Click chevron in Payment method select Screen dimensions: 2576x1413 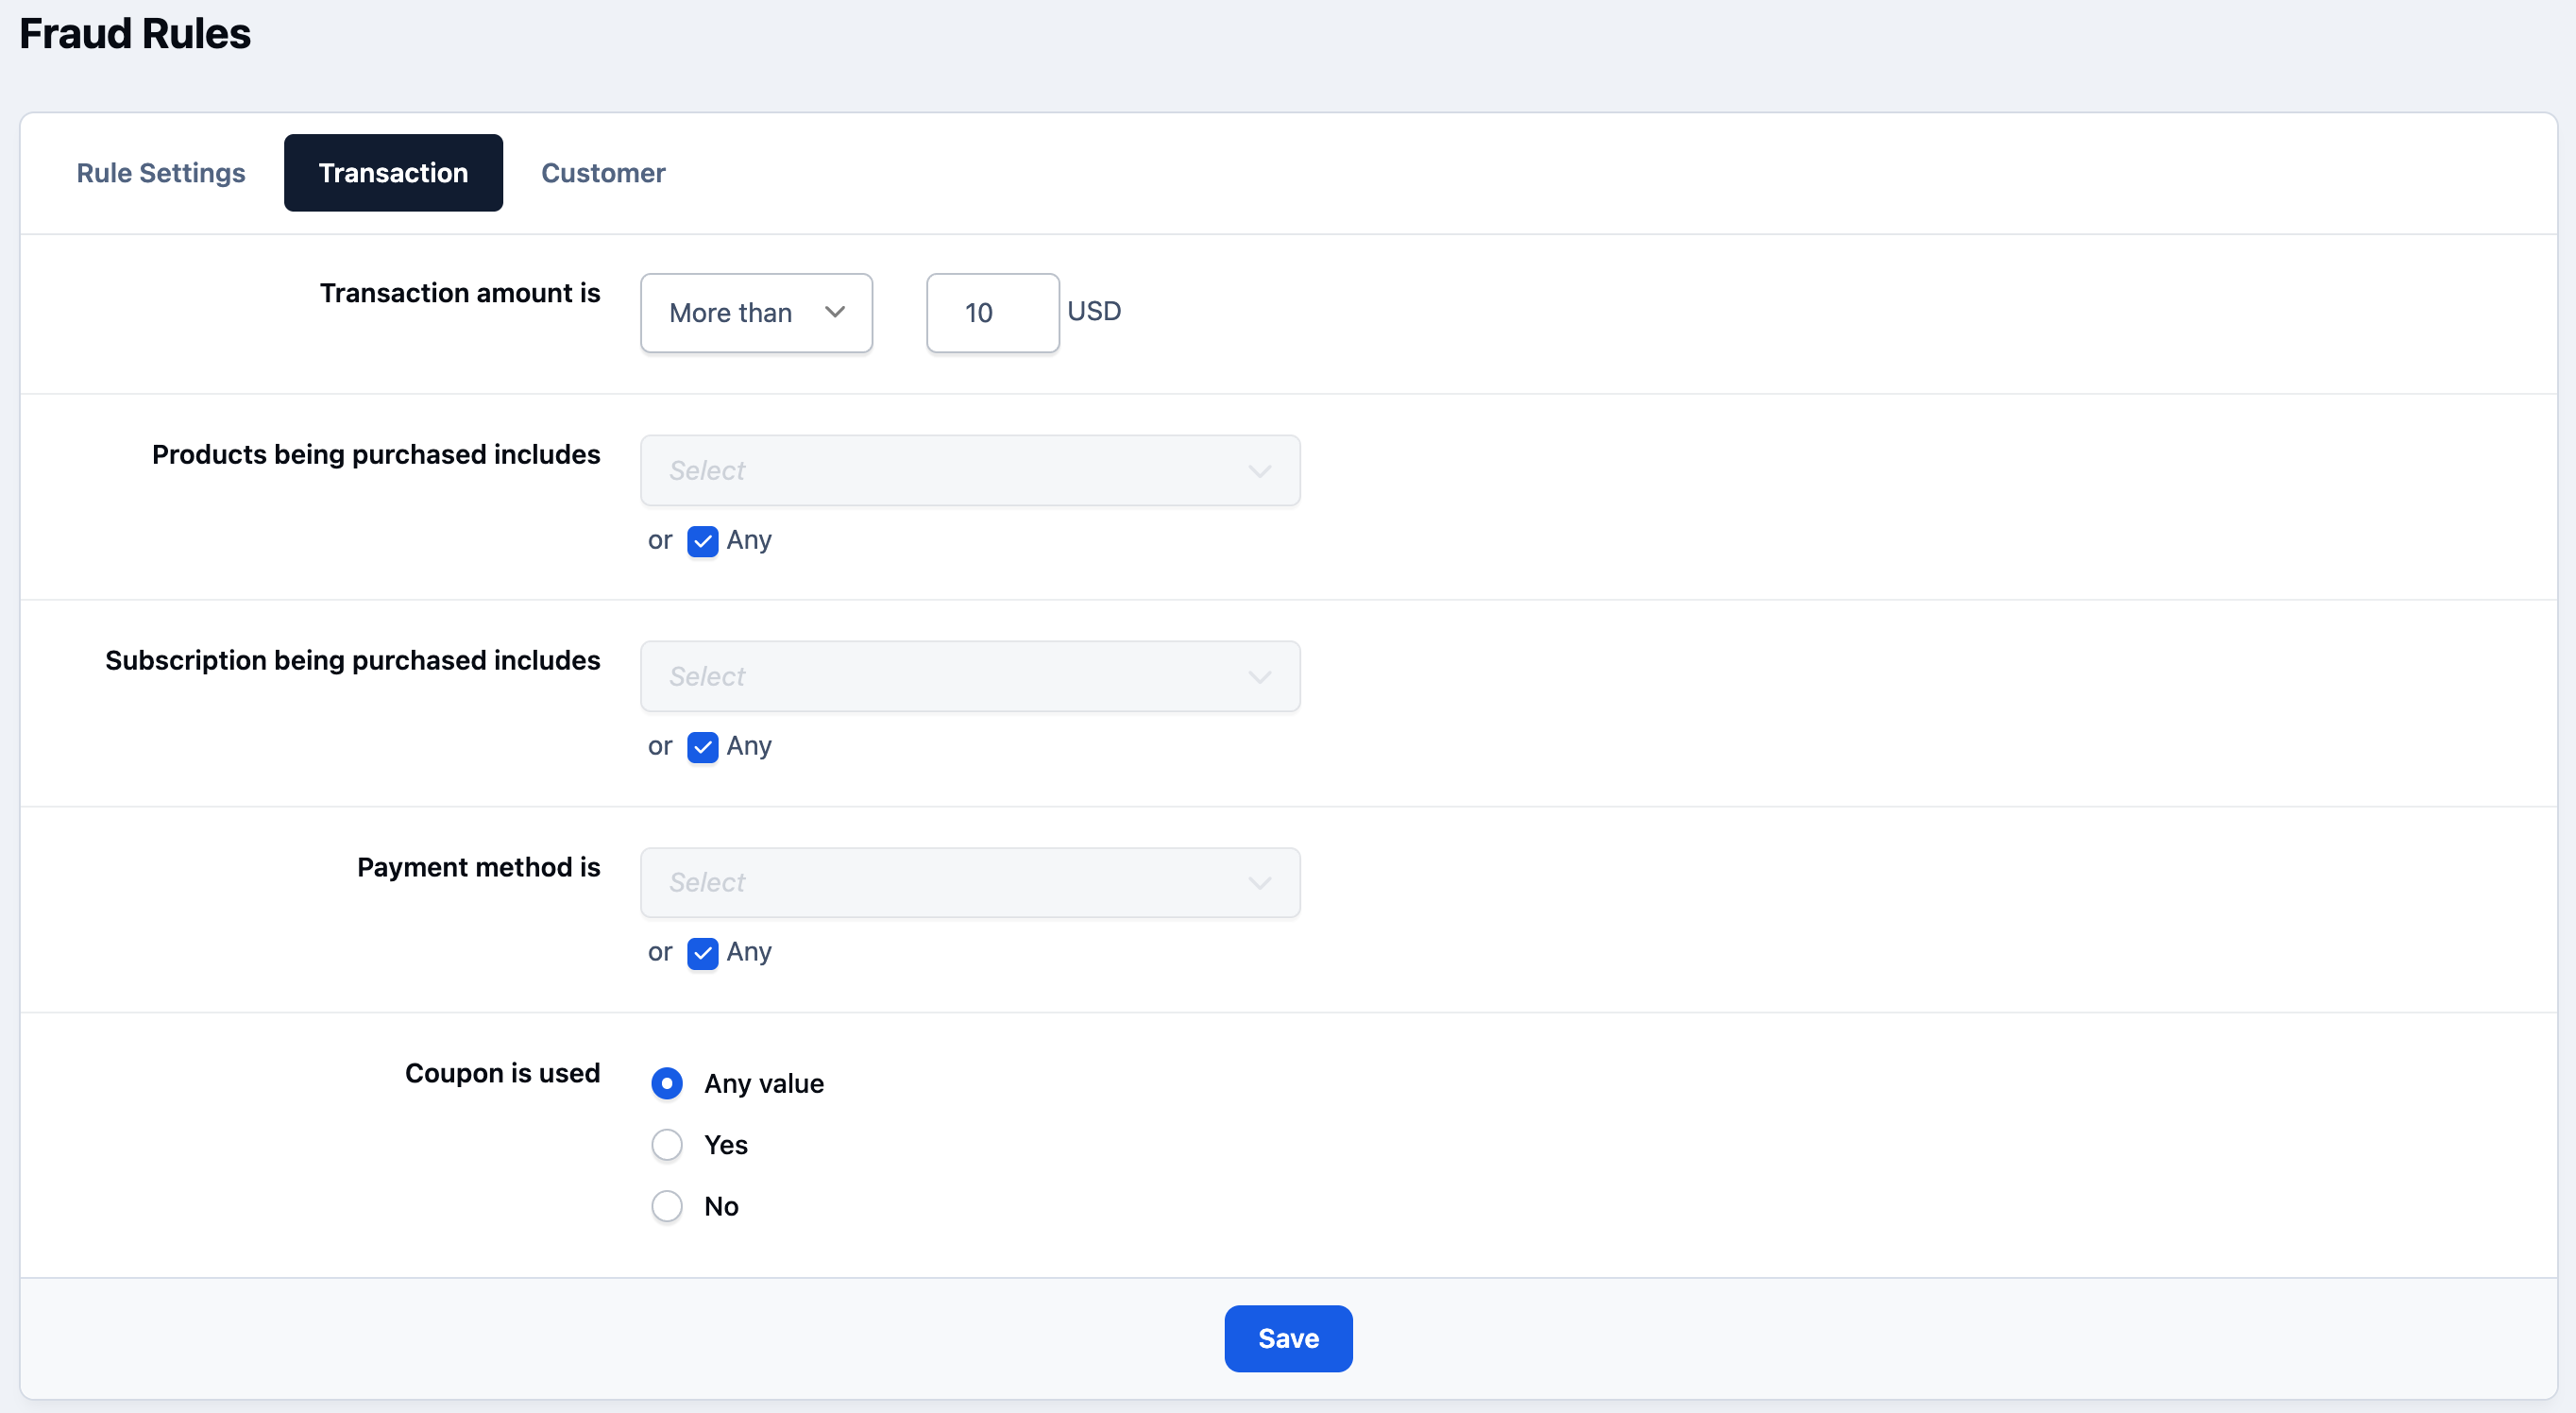coord(1259,883)
